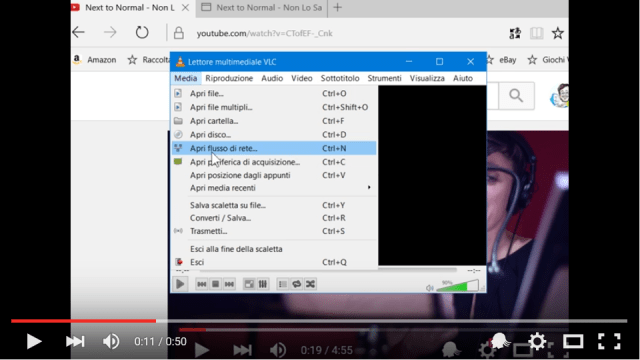Screen dimensions: 640x360
Task: Click the VLC cone icon in title bar
Action: (x=180, y=62)
